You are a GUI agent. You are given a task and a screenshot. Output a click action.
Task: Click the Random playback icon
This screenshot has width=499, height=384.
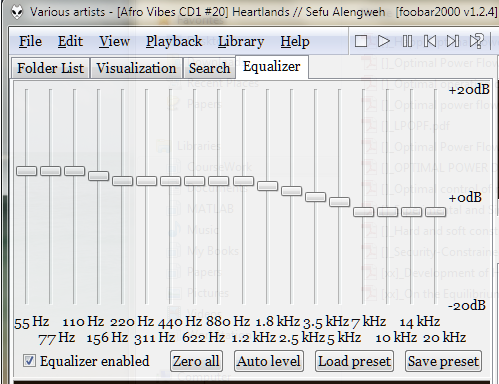click(x=477, y=41)
